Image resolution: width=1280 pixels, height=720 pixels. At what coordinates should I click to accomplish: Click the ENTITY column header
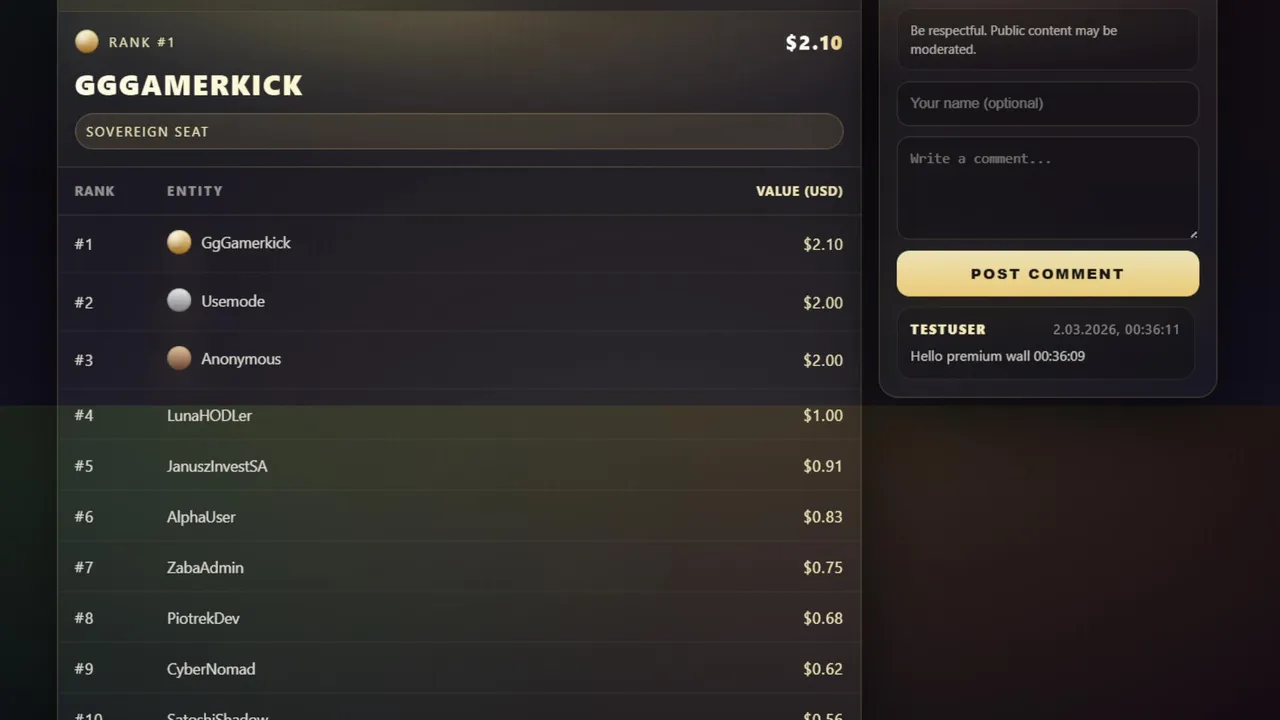(x=195, y=191)
